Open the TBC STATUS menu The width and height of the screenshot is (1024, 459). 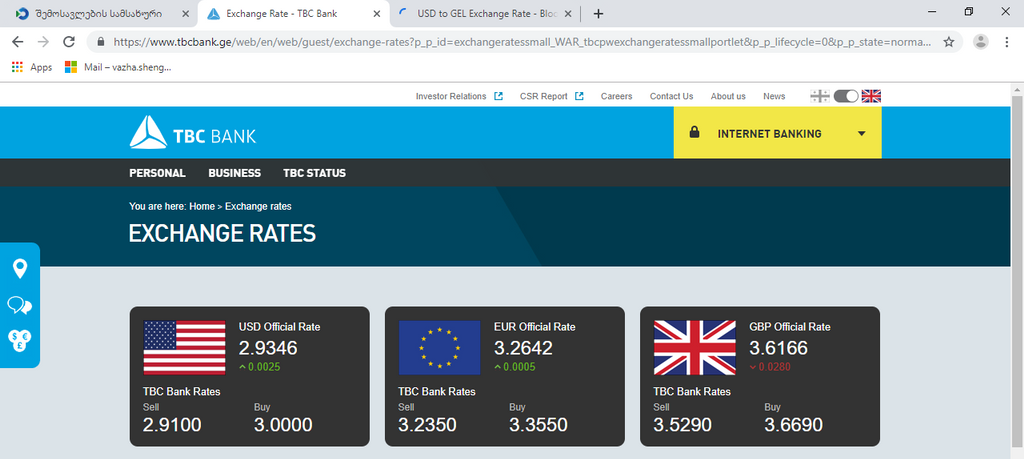(x=315, y=173)
